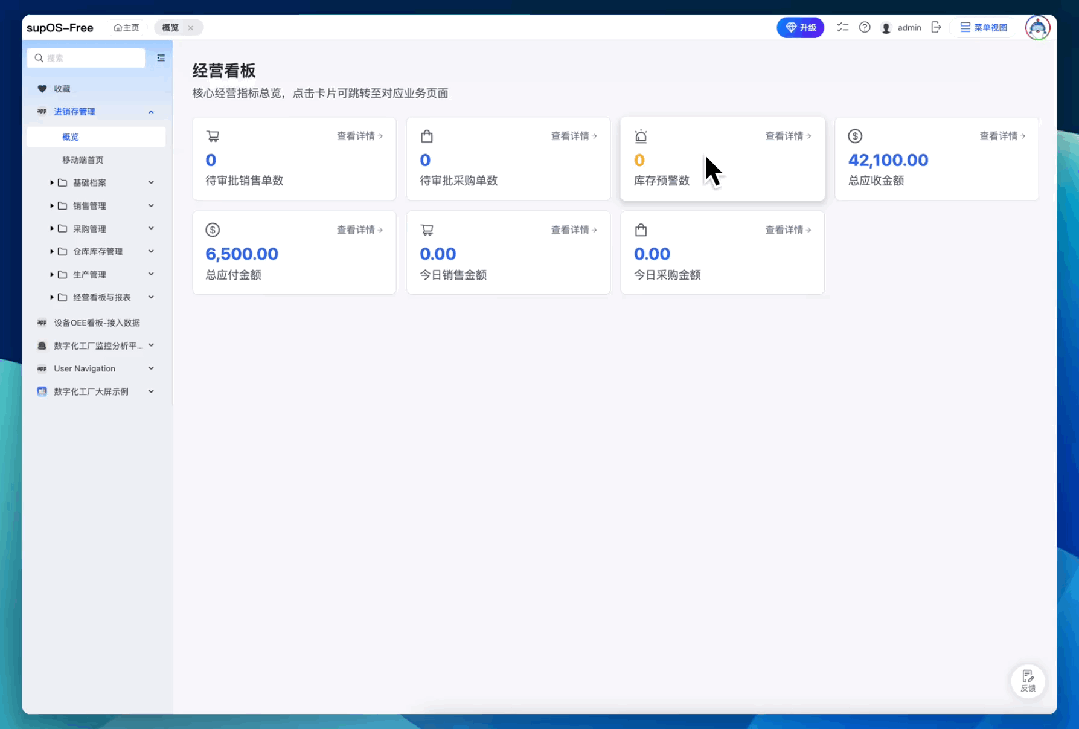Collapse sidebar using the menu fold icon
This screenshot has width=1079, height=729.
[x=161, y=58]
